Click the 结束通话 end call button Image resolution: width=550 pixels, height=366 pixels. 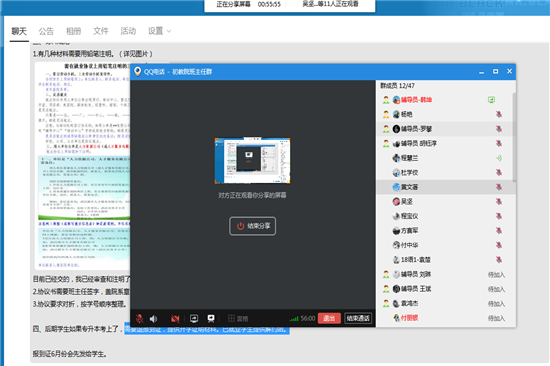point(358,318)
